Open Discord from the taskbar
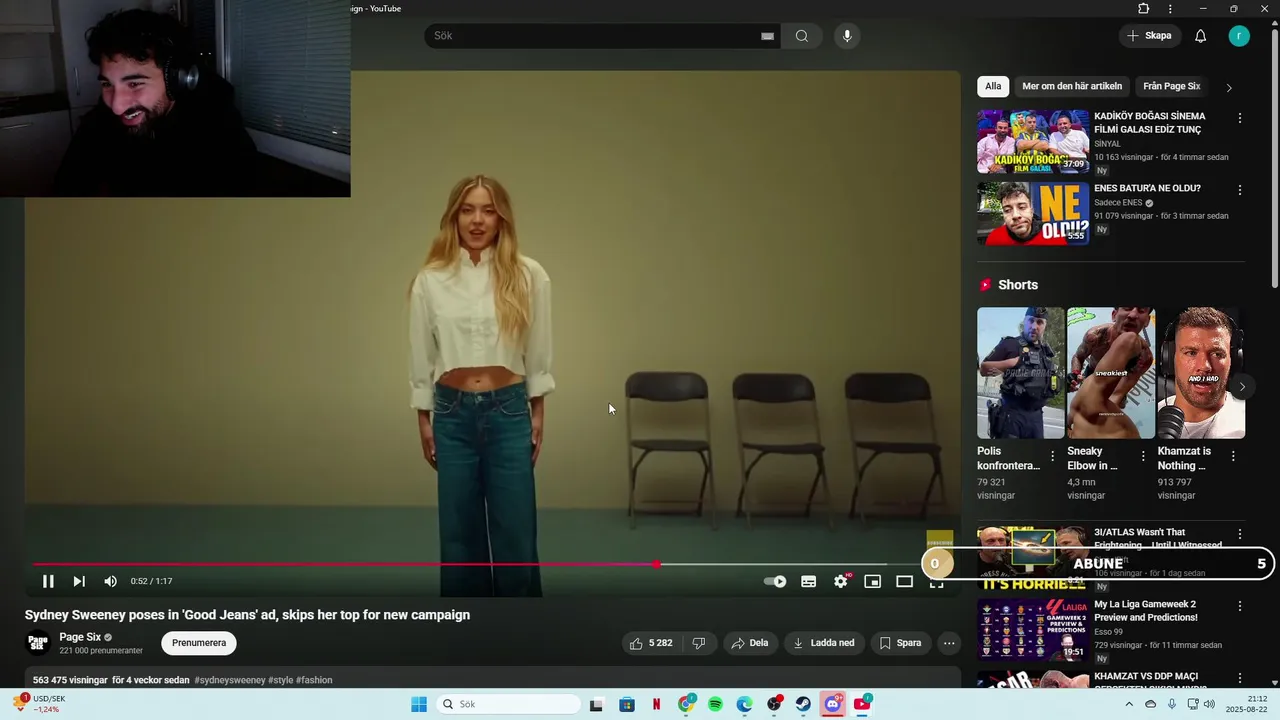Viewport: 1280px width, 720px height. tap(833, 704)
